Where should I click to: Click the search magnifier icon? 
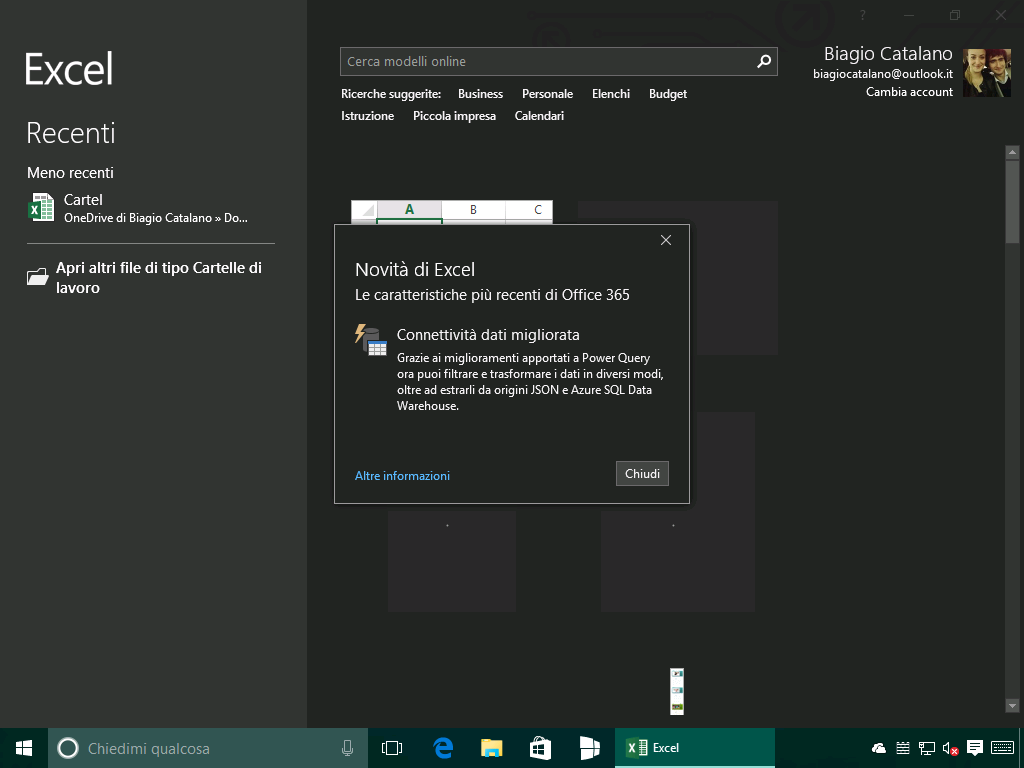(x=763, y=61)
